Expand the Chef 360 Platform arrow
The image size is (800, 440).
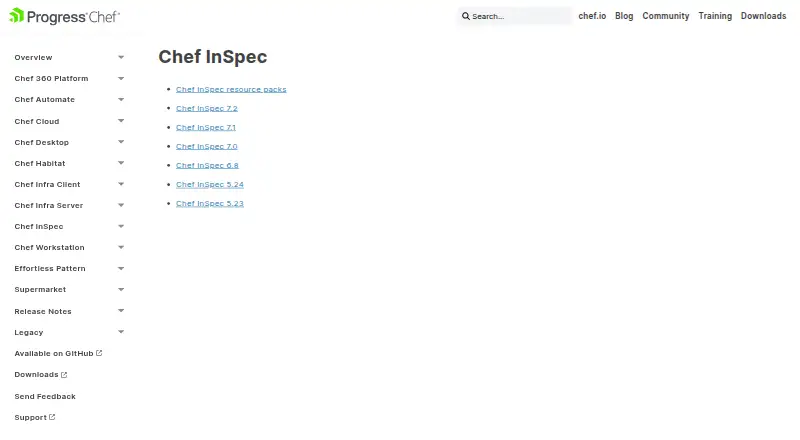pos(121,78)
